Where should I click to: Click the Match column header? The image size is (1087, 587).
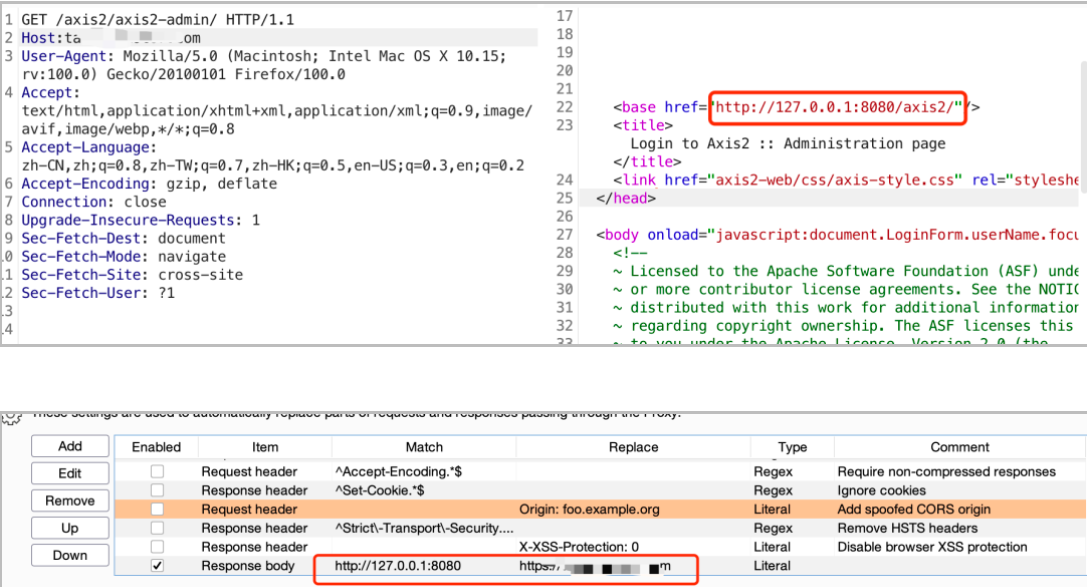point(424,447)
